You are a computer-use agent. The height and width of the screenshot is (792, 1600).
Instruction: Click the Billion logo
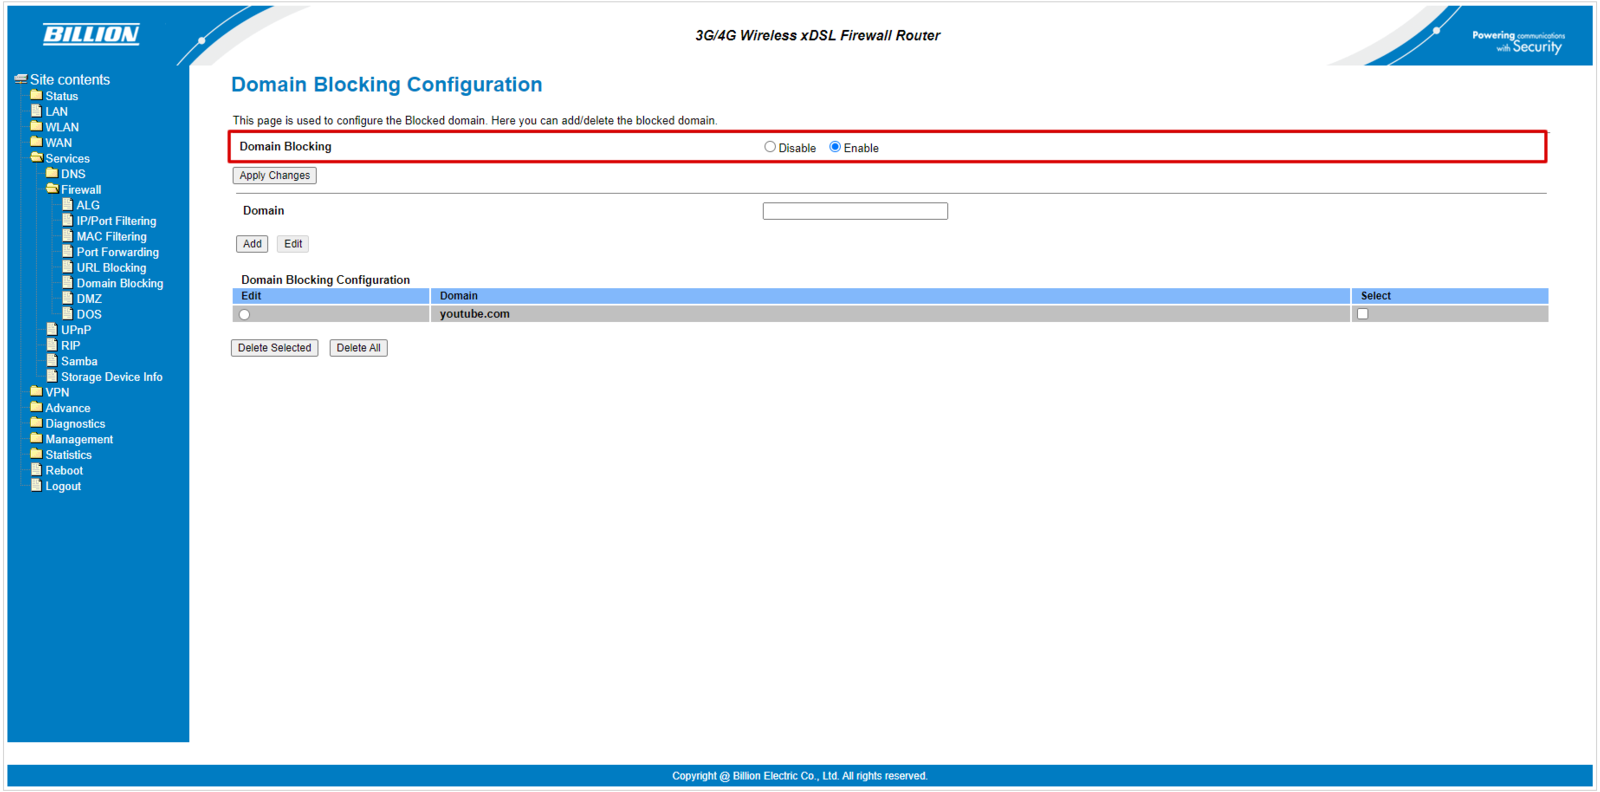click(90, 35)
